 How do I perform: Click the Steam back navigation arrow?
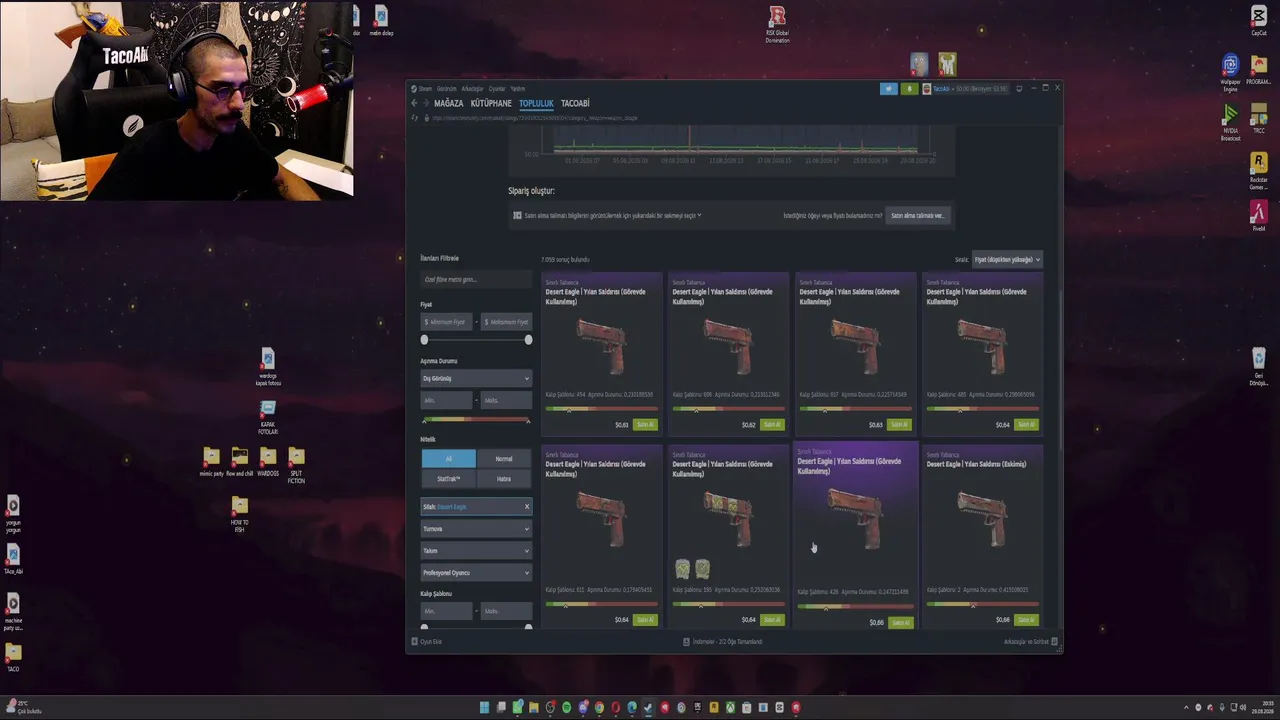(x=414, y=103)
